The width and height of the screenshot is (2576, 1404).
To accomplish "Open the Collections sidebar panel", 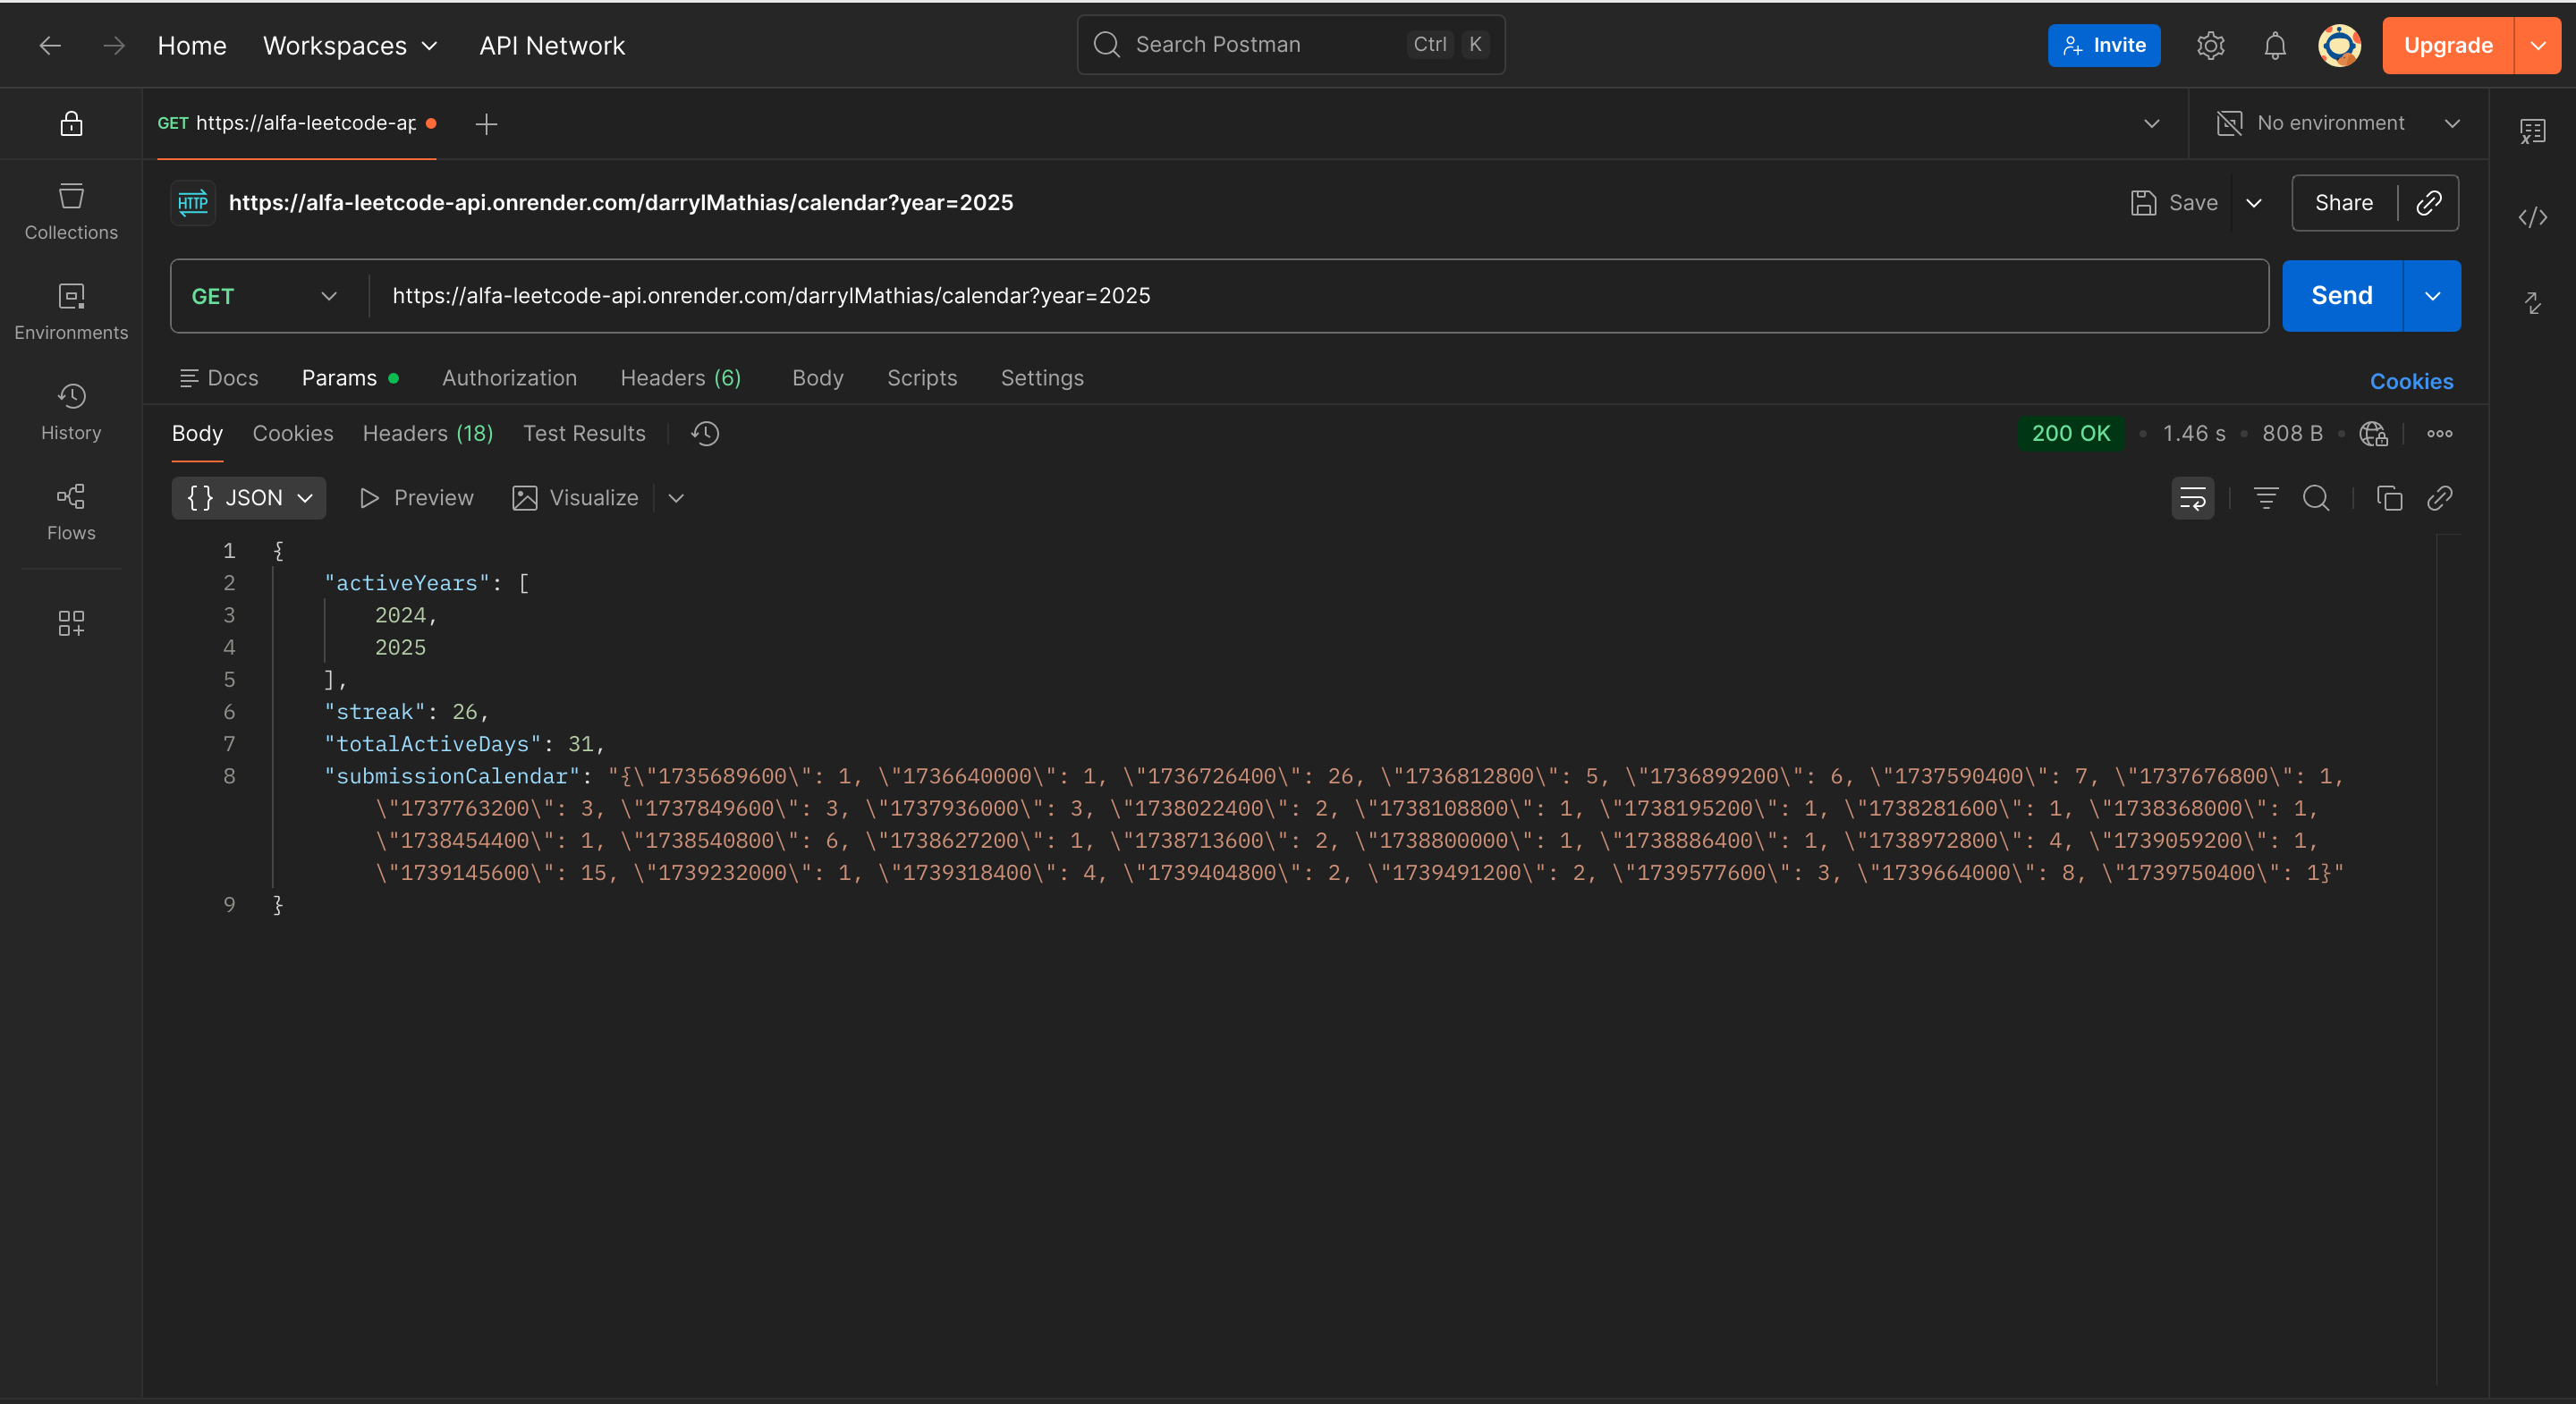I will tap(71, 211).
